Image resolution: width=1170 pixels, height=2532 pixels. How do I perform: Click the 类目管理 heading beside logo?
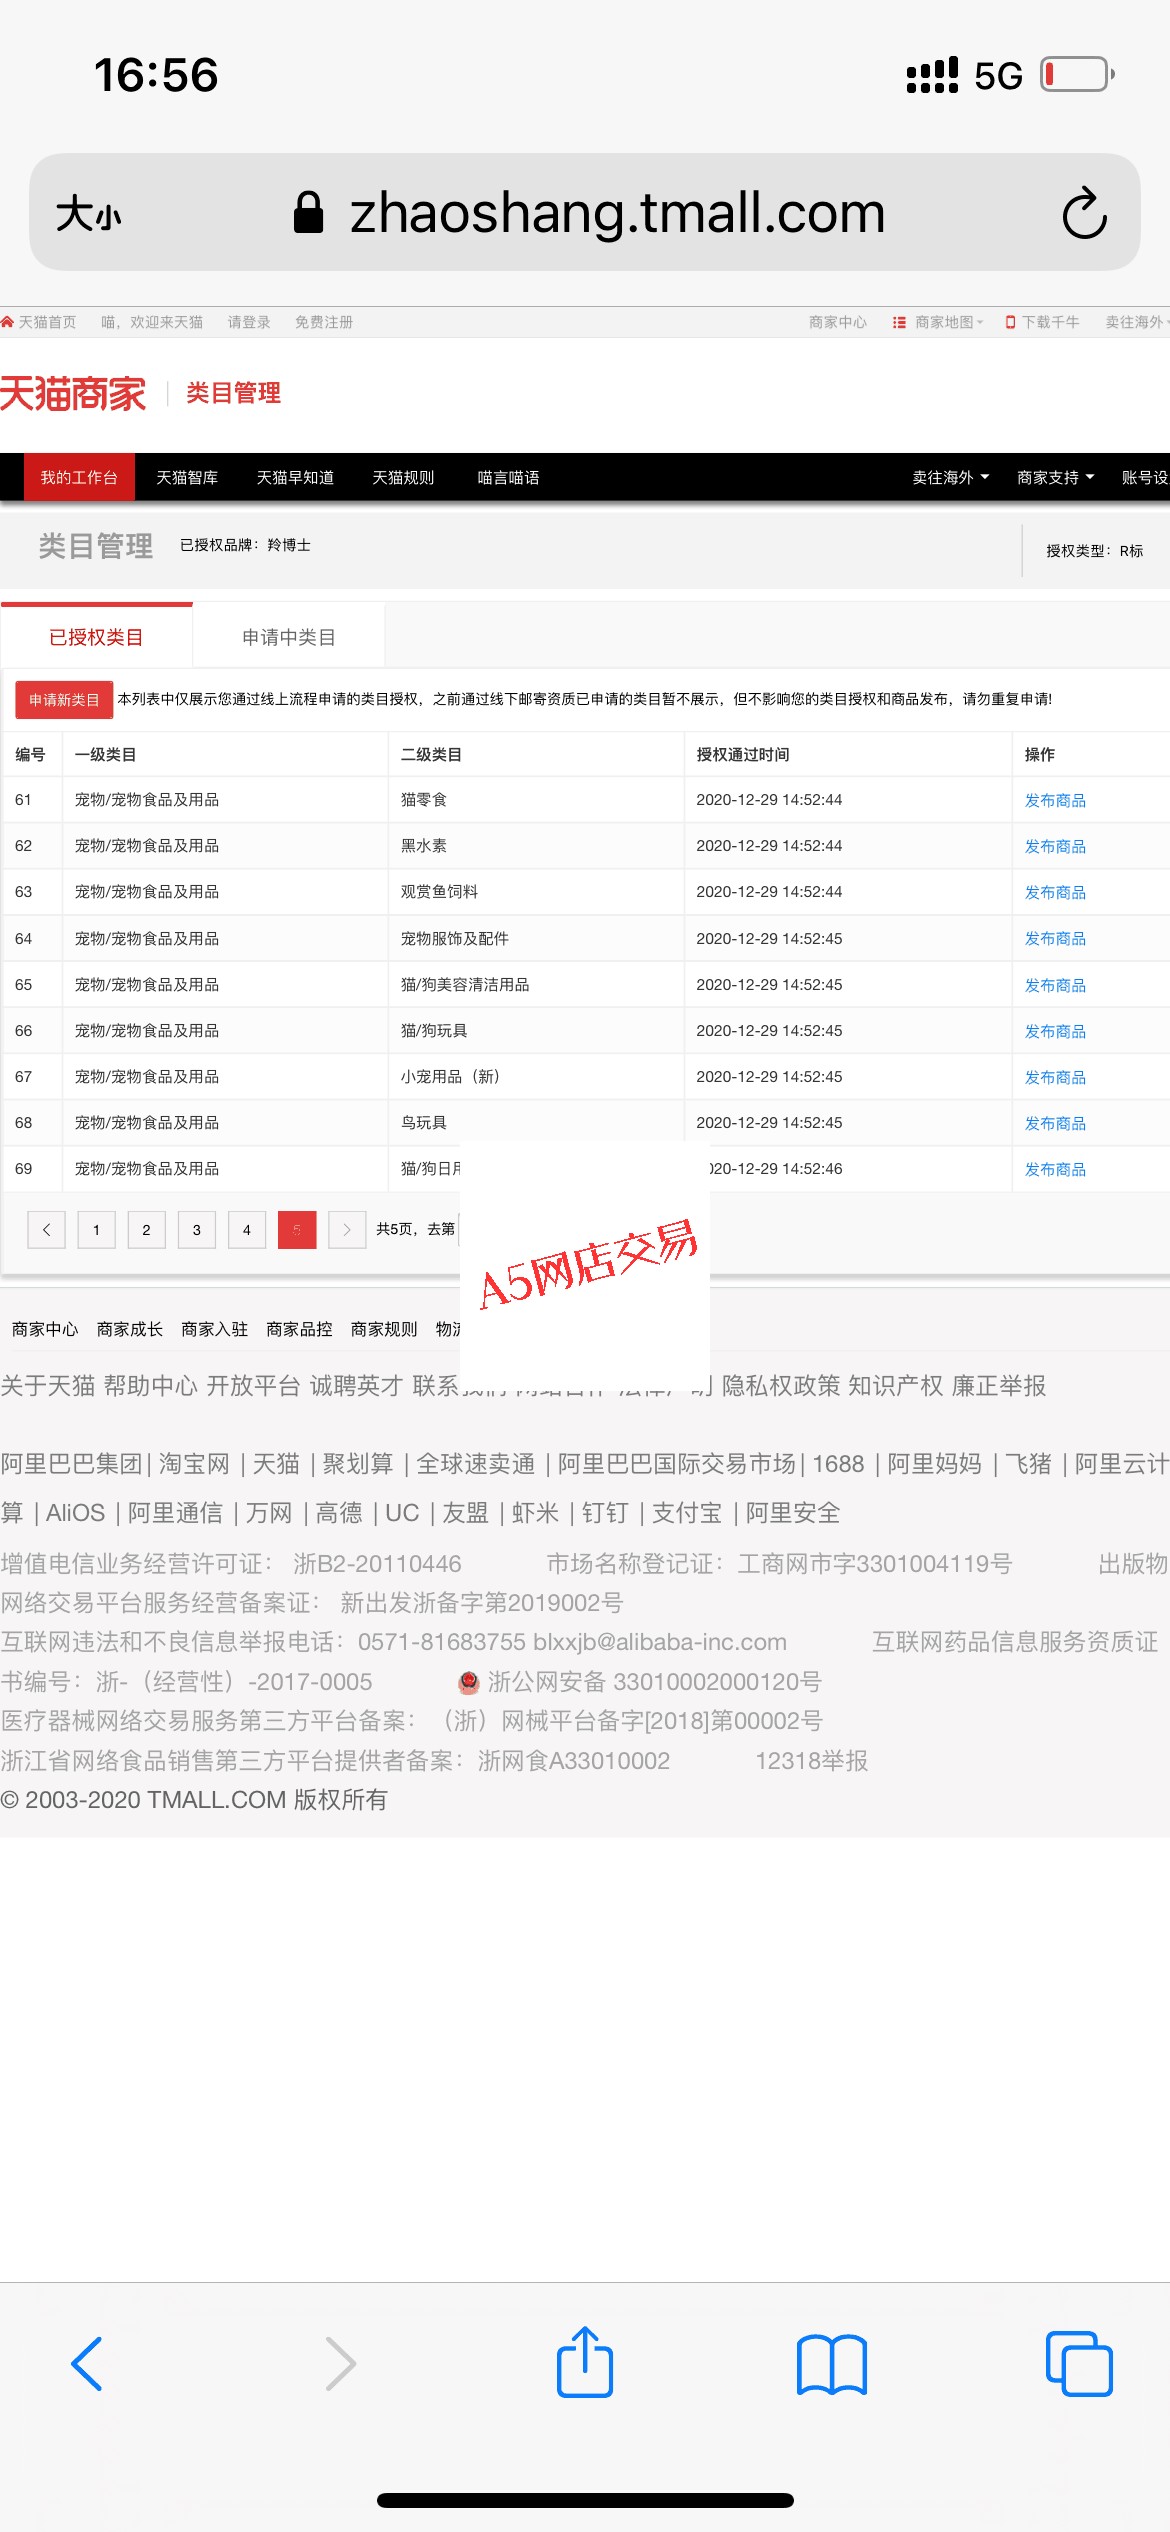pyautogui.click(x=233, y=393)
